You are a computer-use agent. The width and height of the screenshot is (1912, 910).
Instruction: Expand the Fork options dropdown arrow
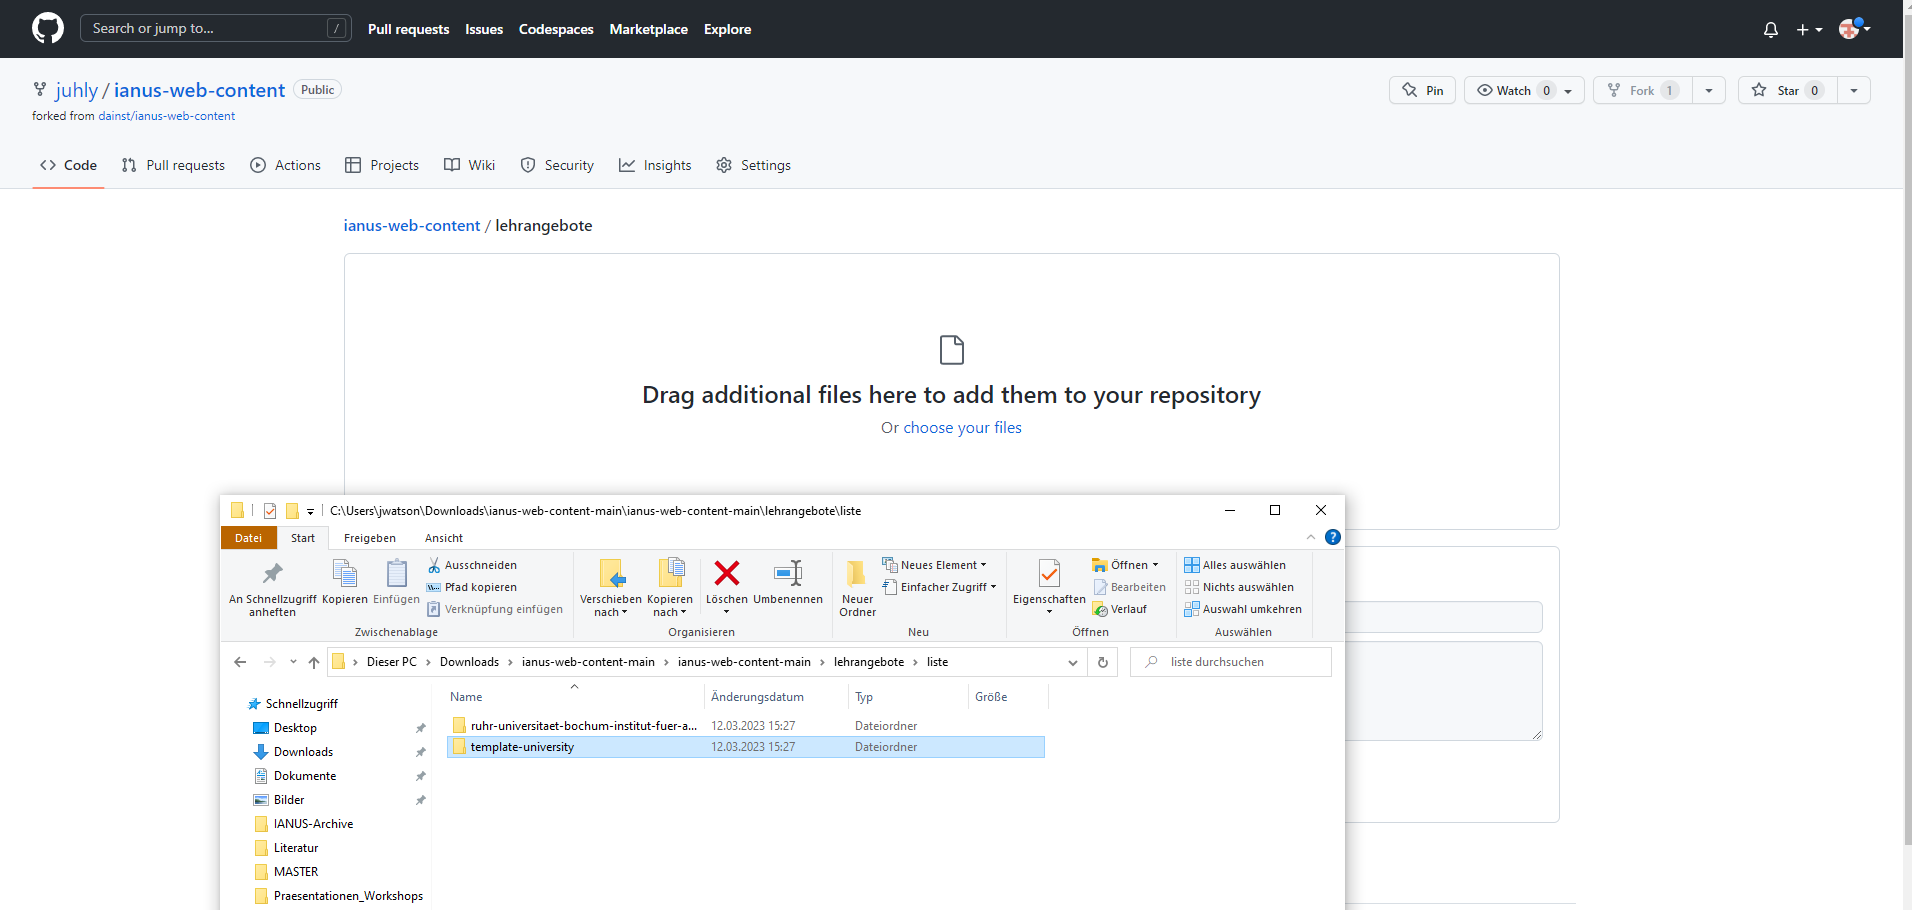pyautogui.click(x=1709, y=90)
